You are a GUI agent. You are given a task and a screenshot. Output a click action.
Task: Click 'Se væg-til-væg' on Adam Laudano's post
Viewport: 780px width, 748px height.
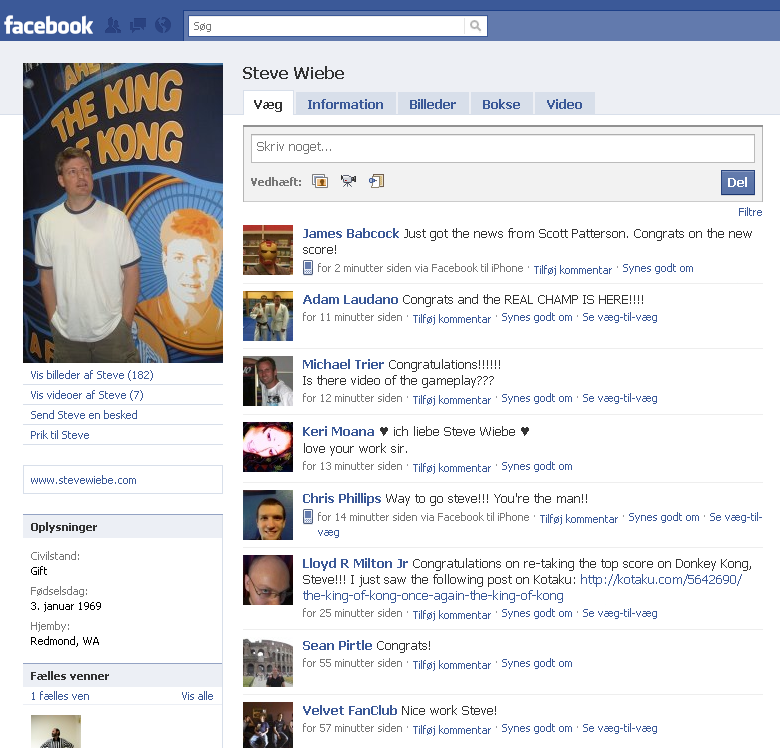pos(620,317)
